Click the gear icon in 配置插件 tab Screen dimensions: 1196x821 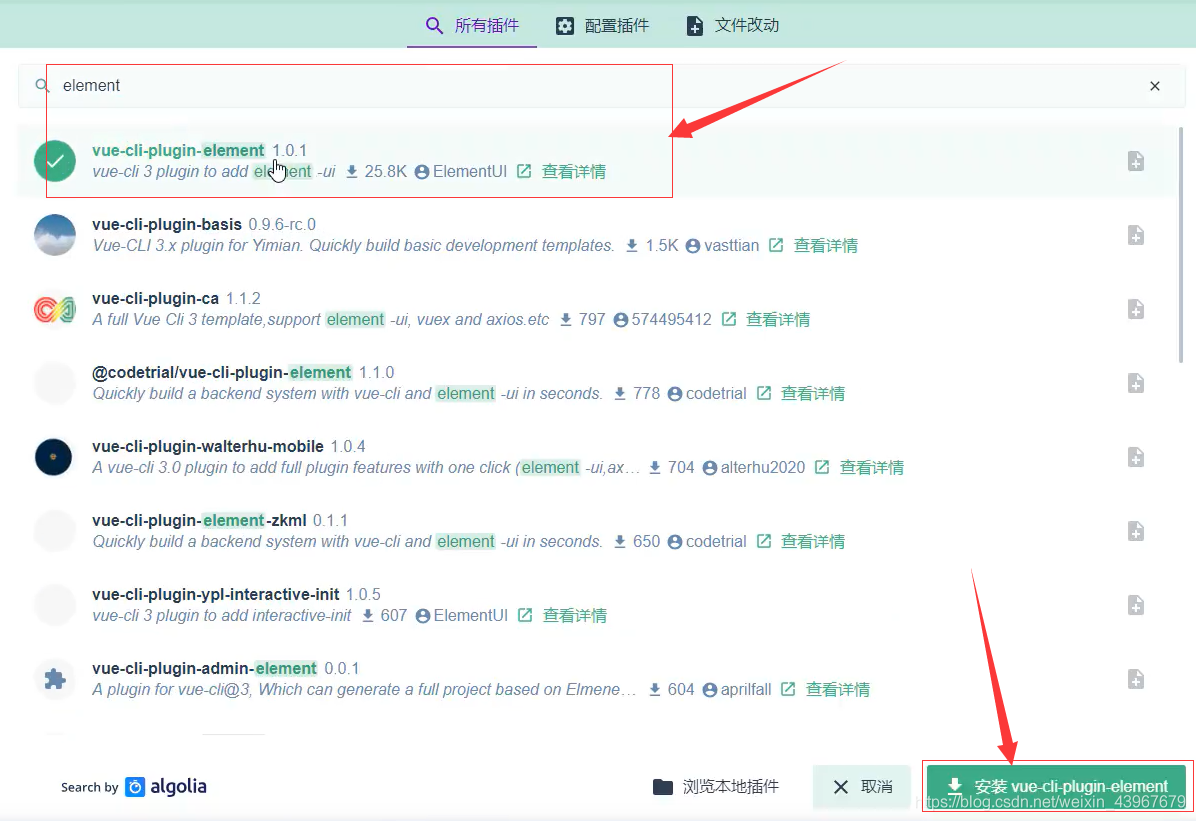(564, 26)
